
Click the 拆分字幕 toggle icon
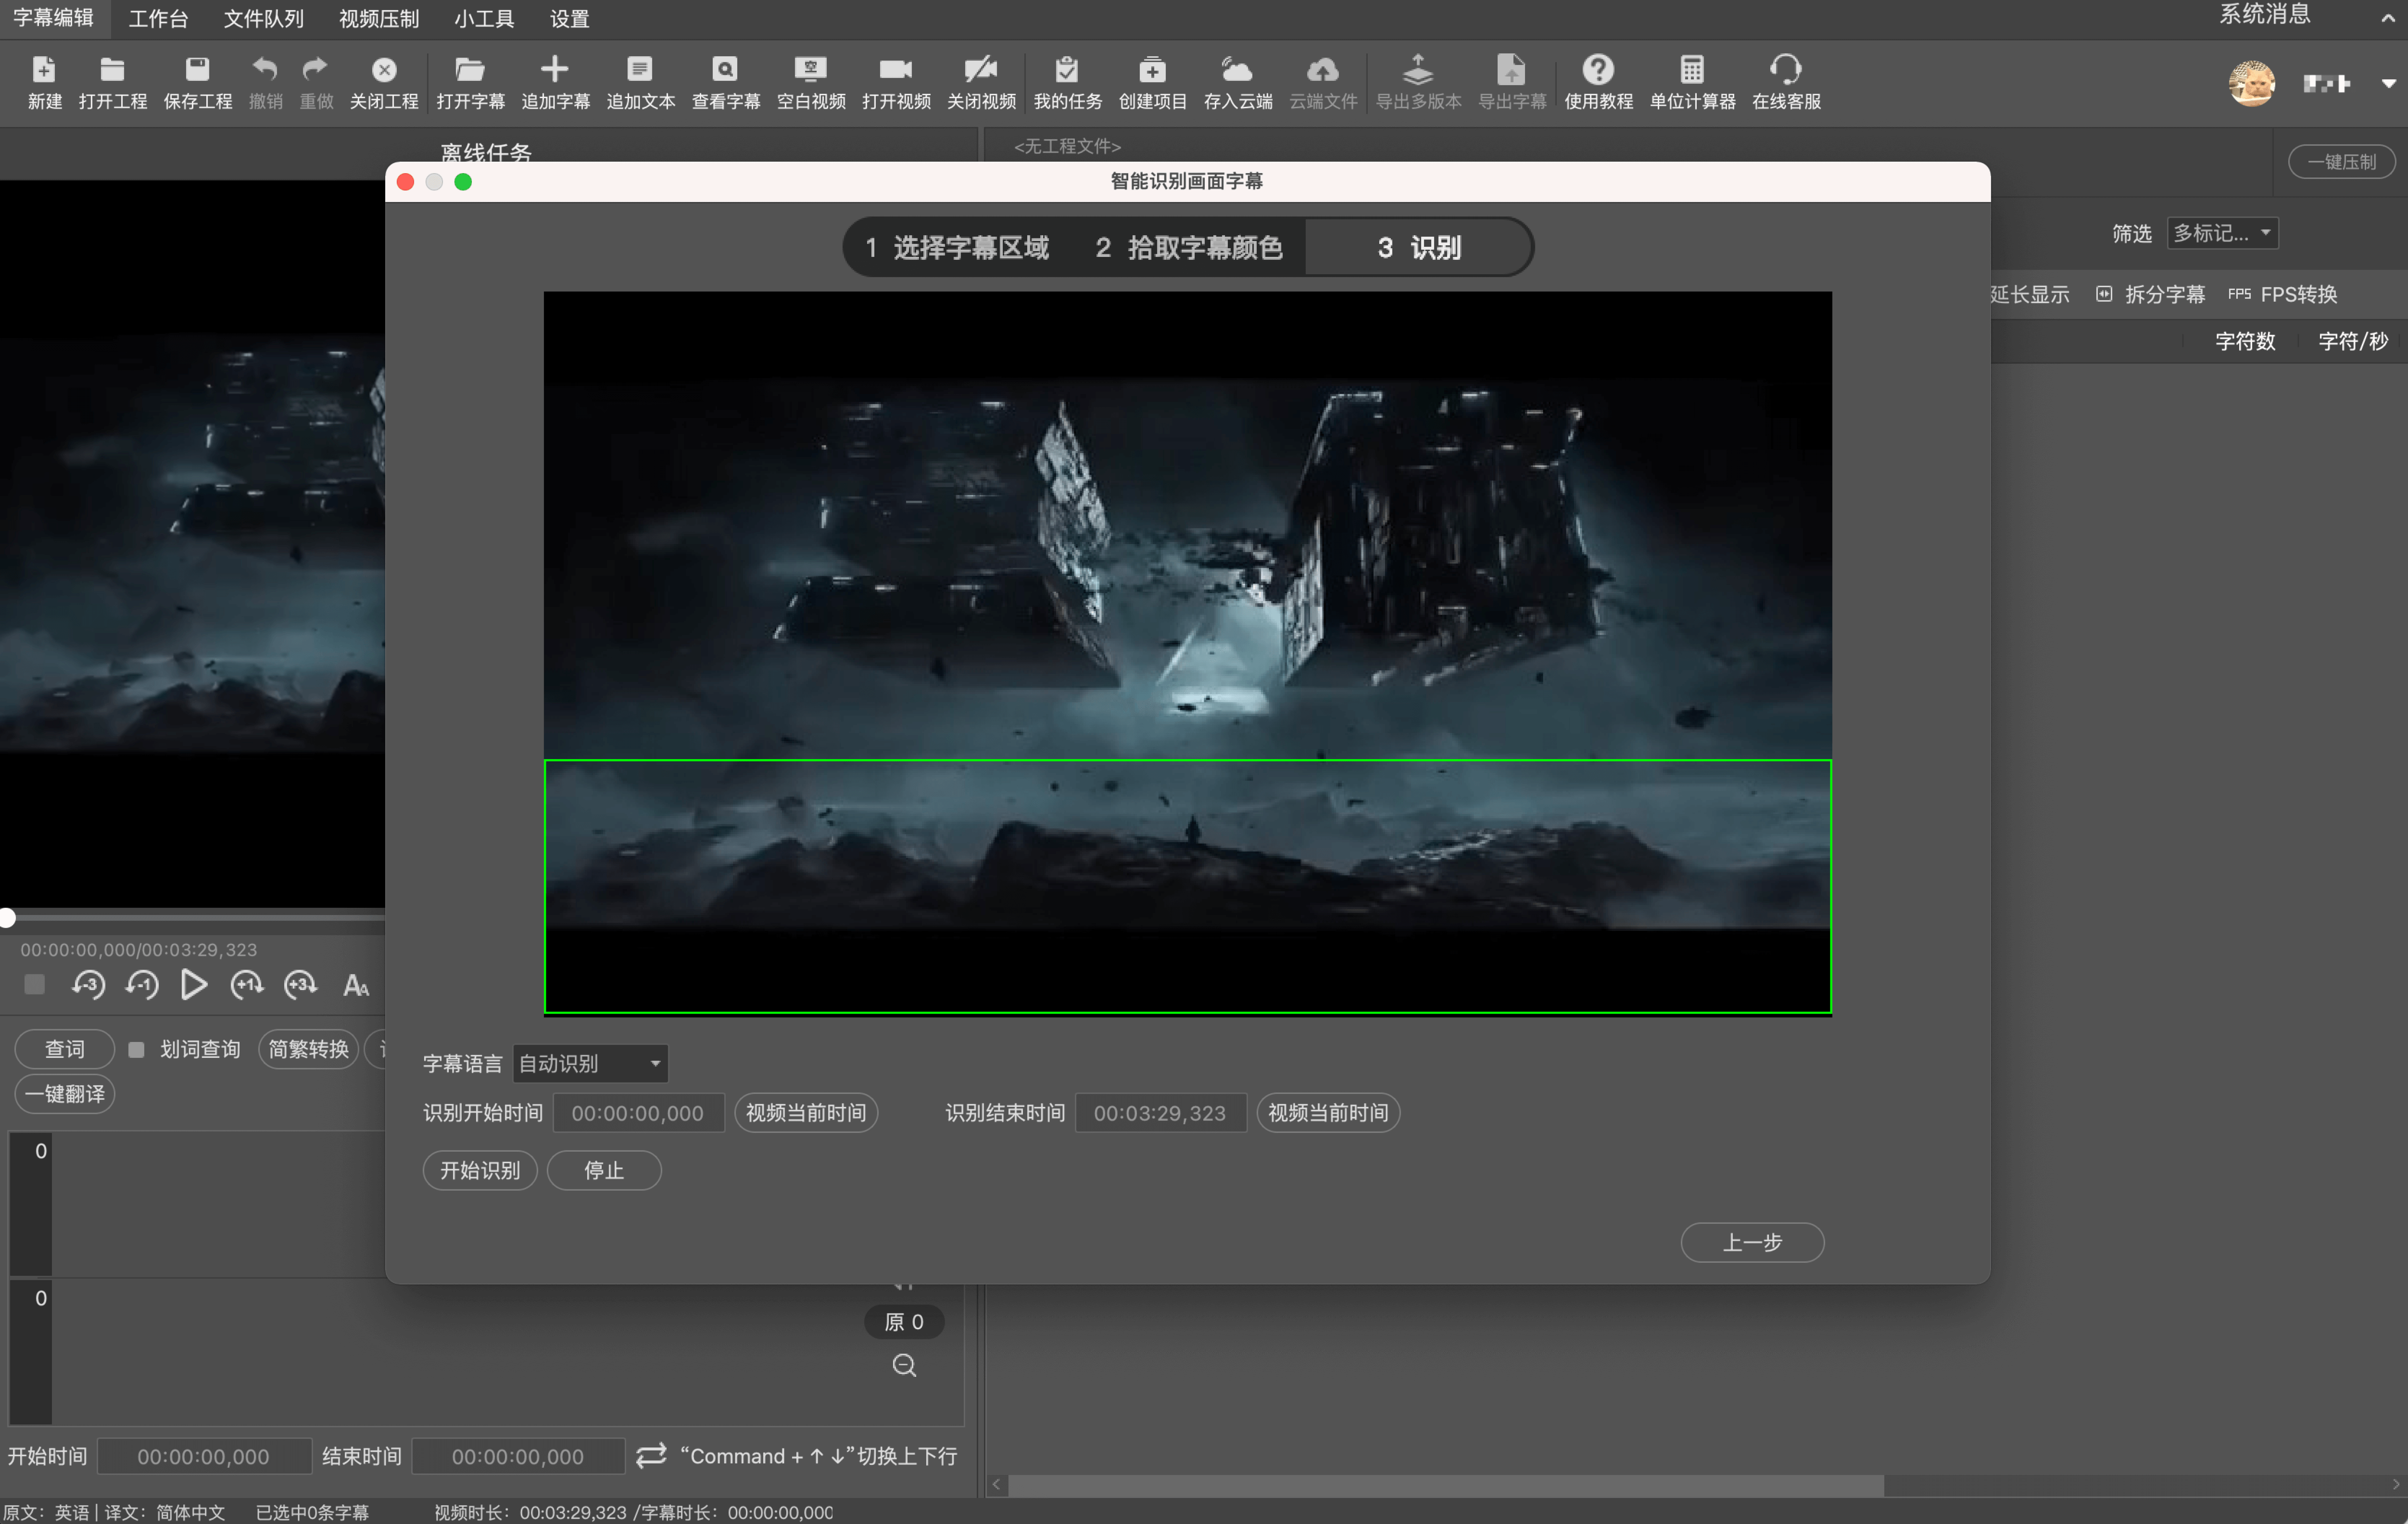click(2104, 294)
